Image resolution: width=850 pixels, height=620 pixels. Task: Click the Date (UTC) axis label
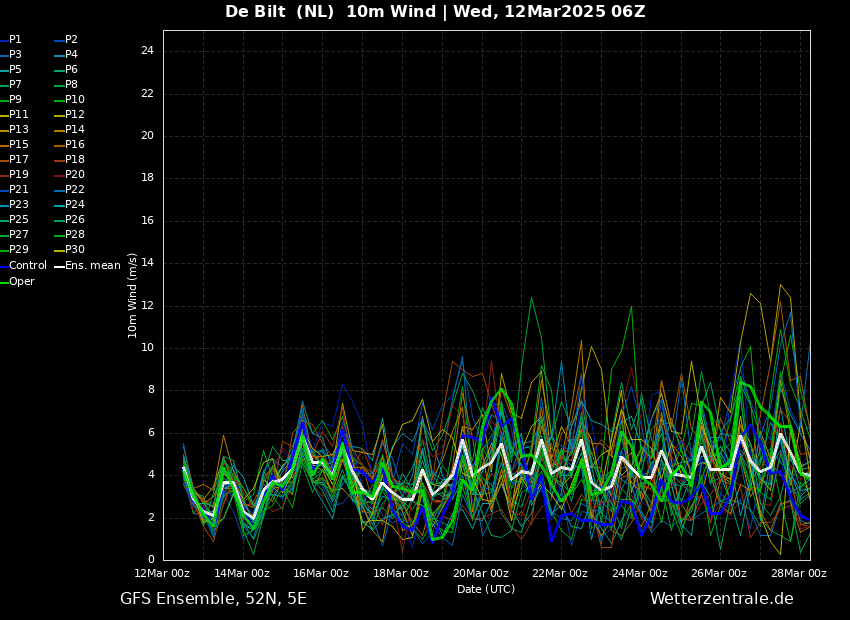486,589
